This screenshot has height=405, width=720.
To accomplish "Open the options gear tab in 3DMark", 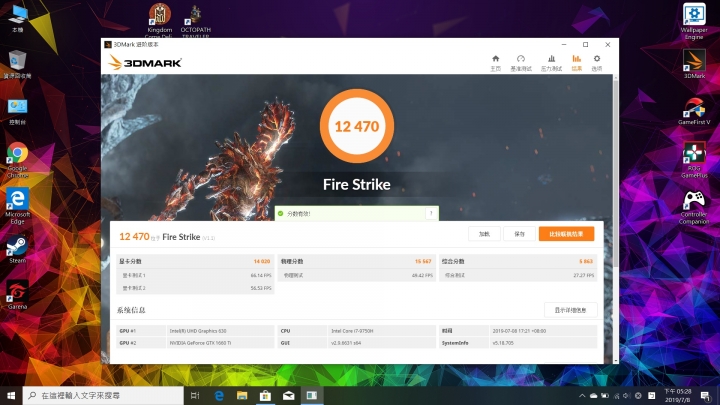I will [x=596, y=63].
